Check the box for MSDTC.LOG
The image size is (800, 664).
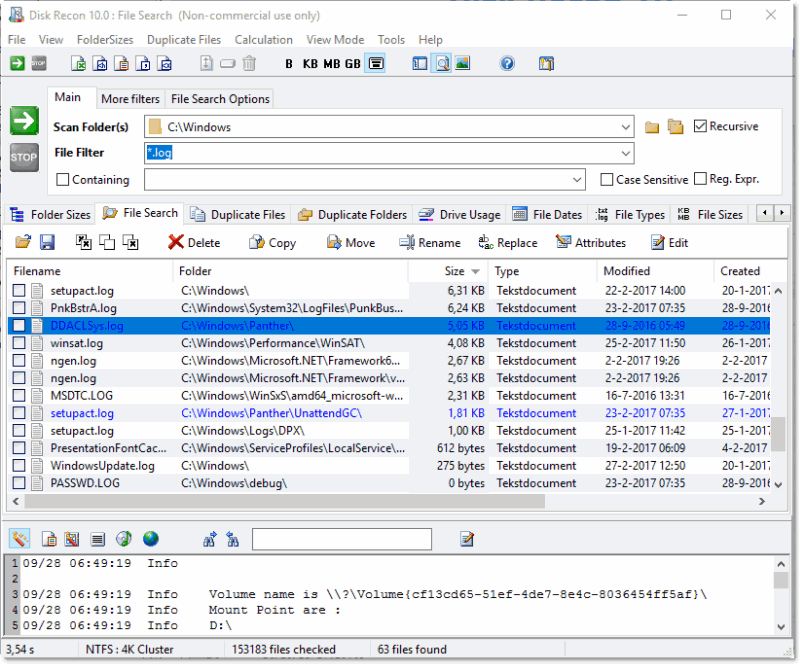(19, 396)
